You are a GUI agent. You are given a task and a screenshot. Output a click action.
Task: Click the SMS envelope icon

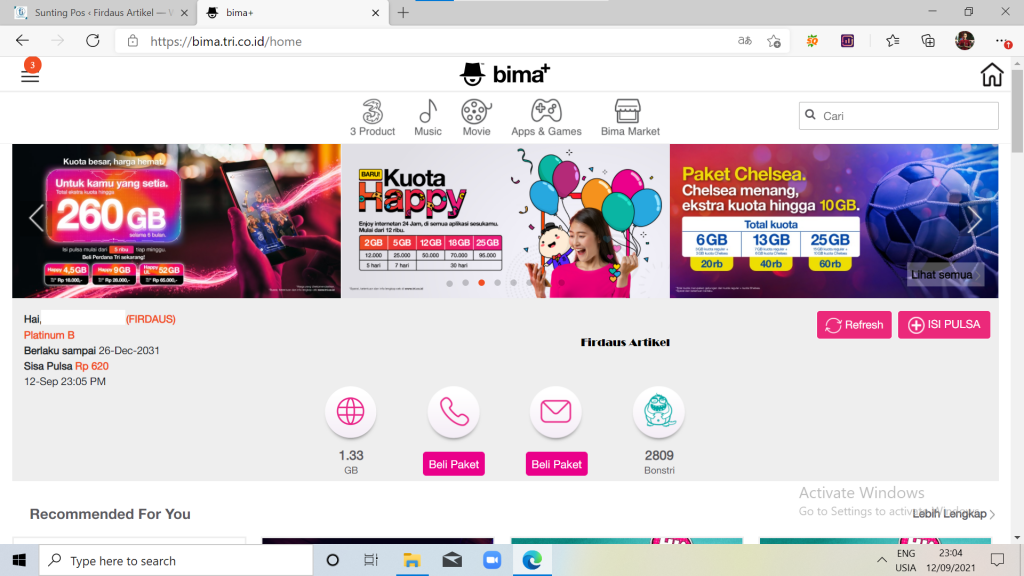(555, 411)
